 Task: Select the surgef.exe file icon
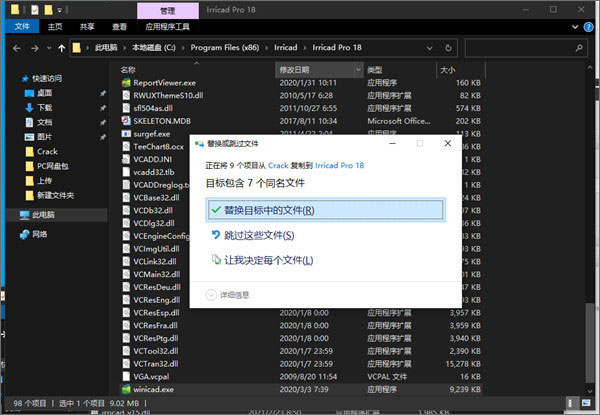point(126,134)
